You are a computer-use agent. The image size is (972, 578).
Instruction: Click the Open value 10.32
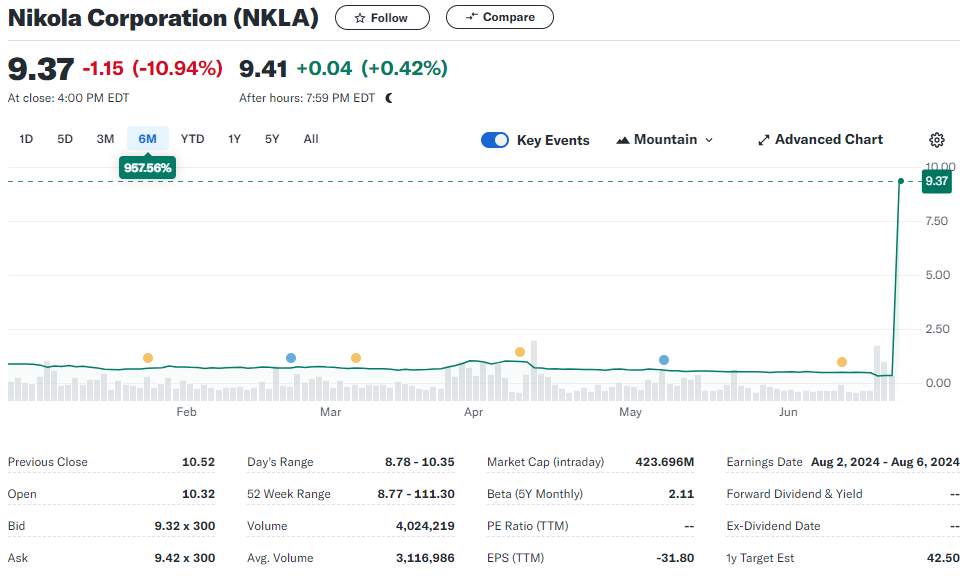tap(198, 494)
